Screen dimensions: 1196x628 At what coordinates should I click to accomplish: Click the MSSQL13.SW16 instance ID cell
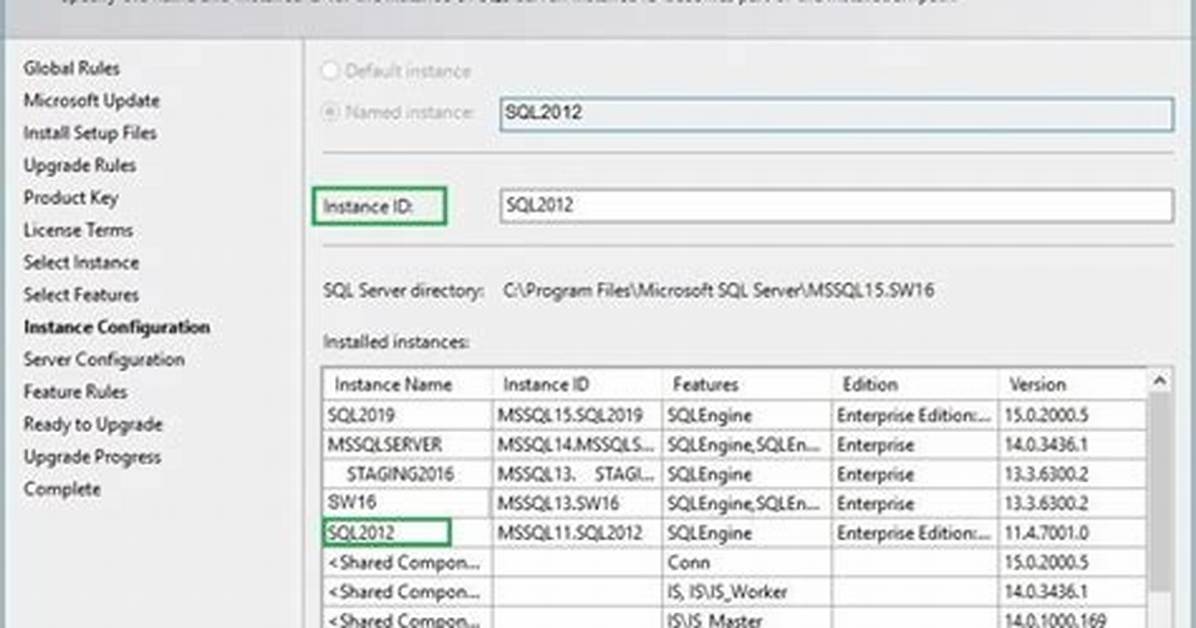pos(577,503)
